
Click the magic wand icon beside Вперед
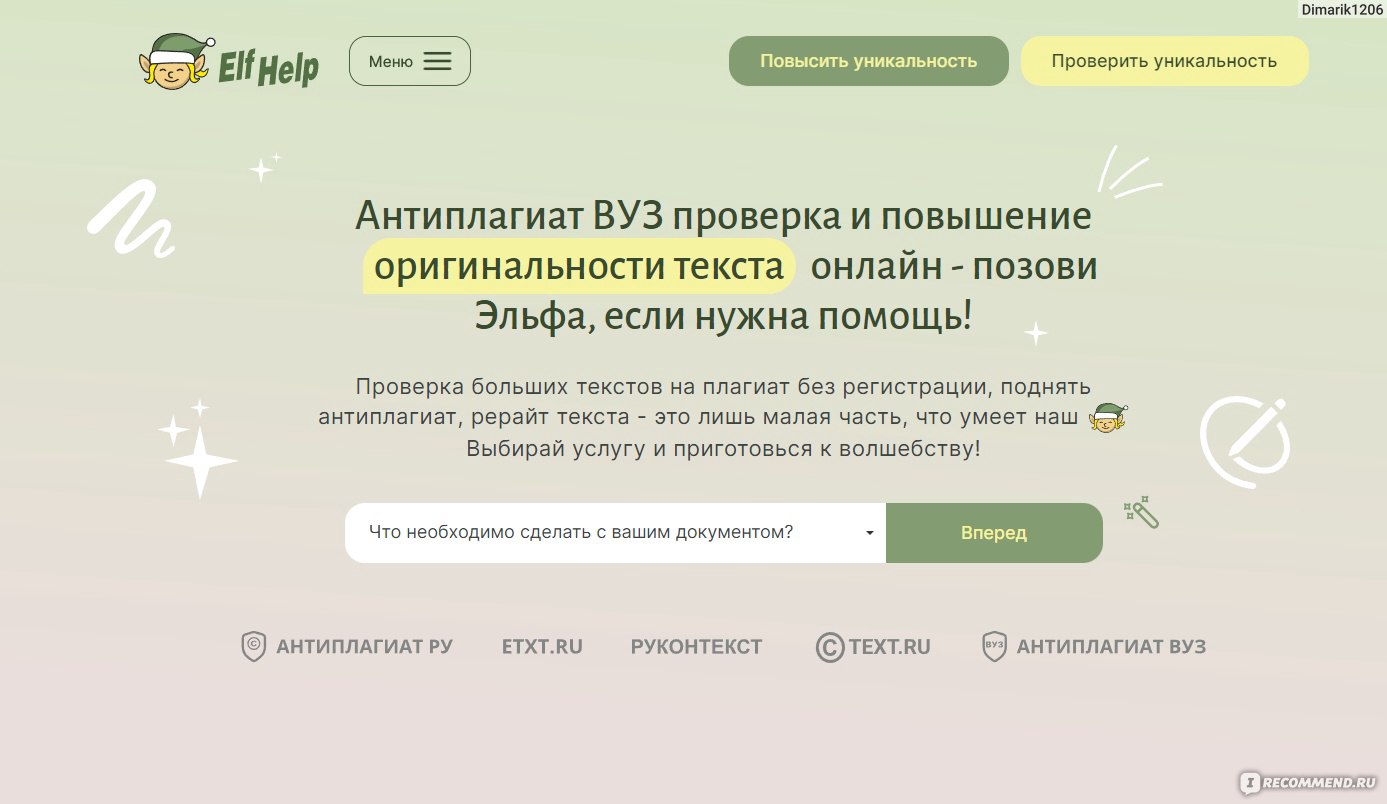[1141, 512]
